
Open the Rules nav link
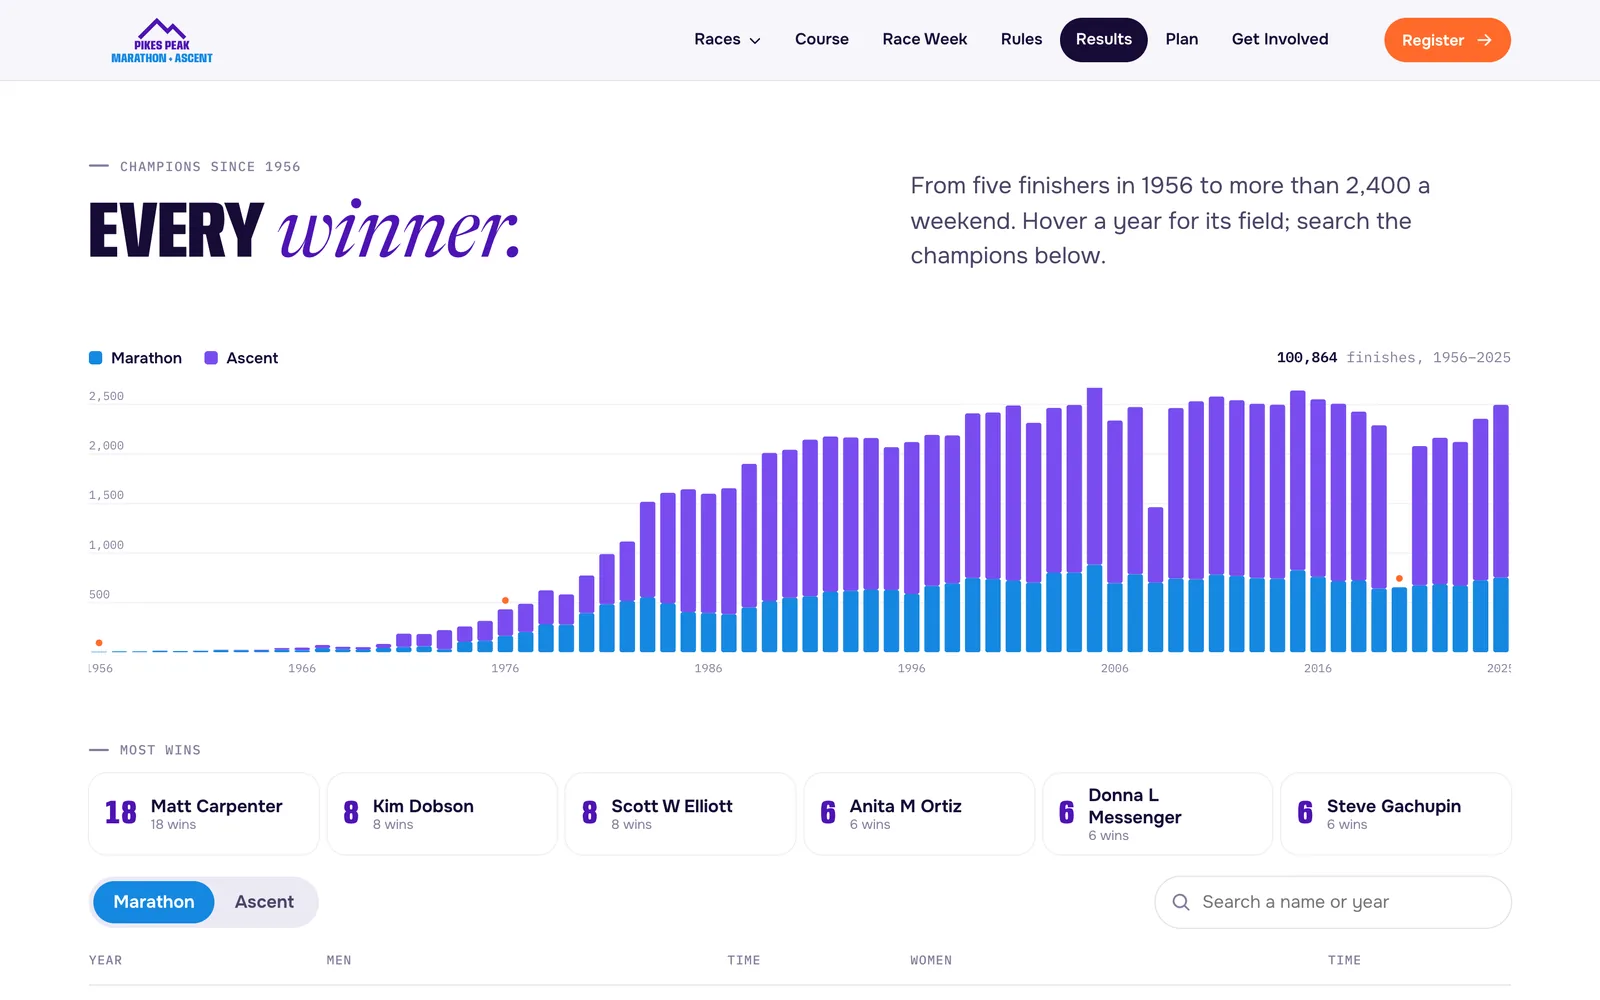tap(1021, 40)
